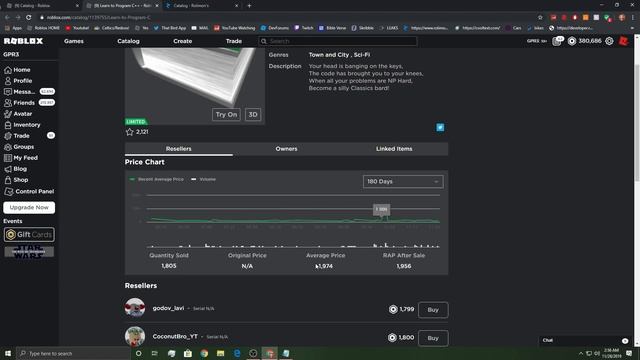This screenshot has width=640, height=360.
Task: Share item via Twitter icon
Action: pos(440,127)
